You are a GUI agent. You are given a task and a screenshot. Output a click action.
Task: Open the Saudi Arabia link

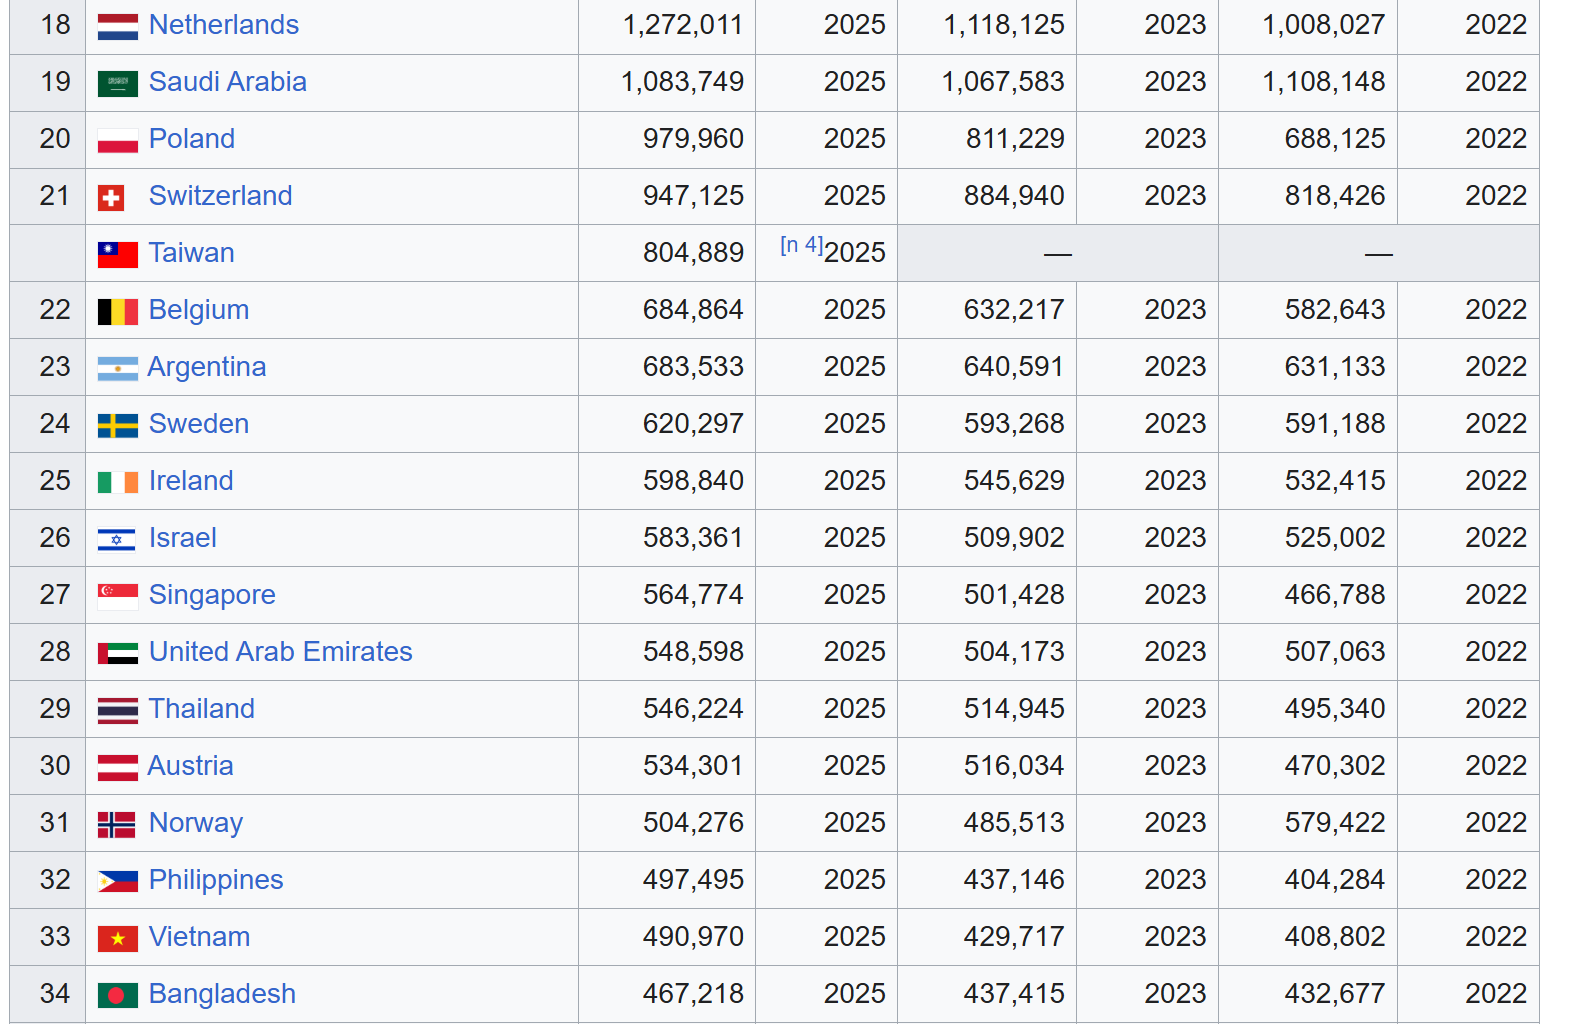click(228, 82)
